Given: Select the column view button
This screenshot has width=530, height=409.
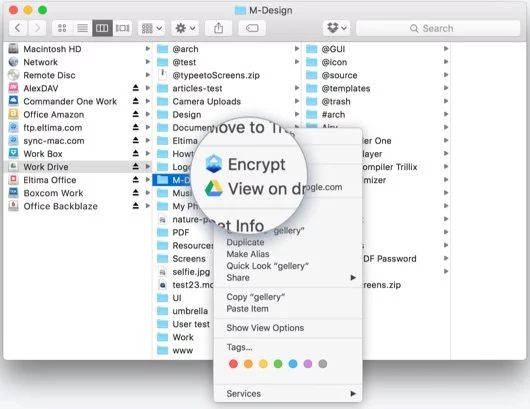Looking at the screenshot, I should pyautogui.click(x=102, y=28).
